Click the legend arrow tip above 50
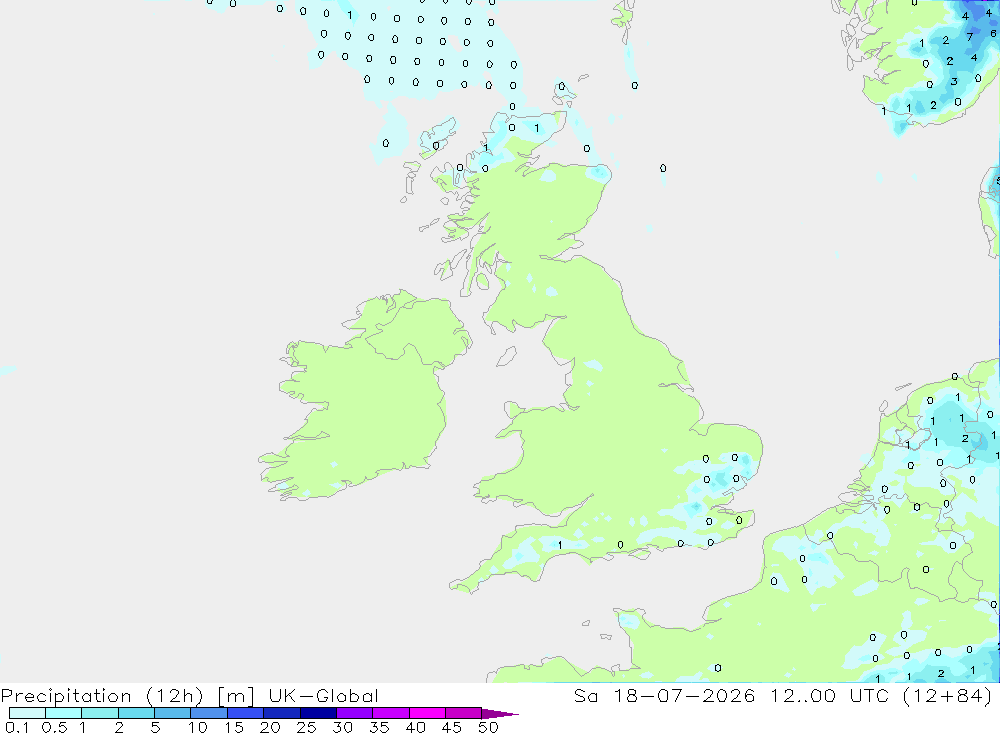Screen dimensions: 1000x733 [500, 713]
